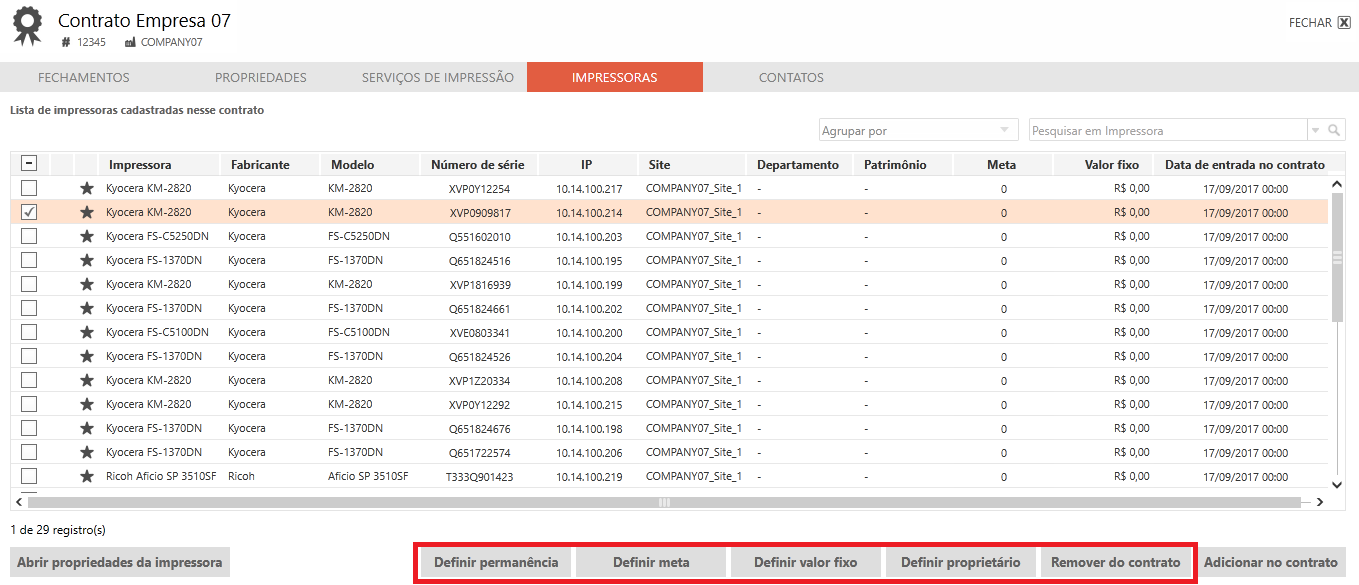The height and width of the screenshot is (585, 1359).
Task: Click the contract badge icon beside title
Action: tap(28, 26)
